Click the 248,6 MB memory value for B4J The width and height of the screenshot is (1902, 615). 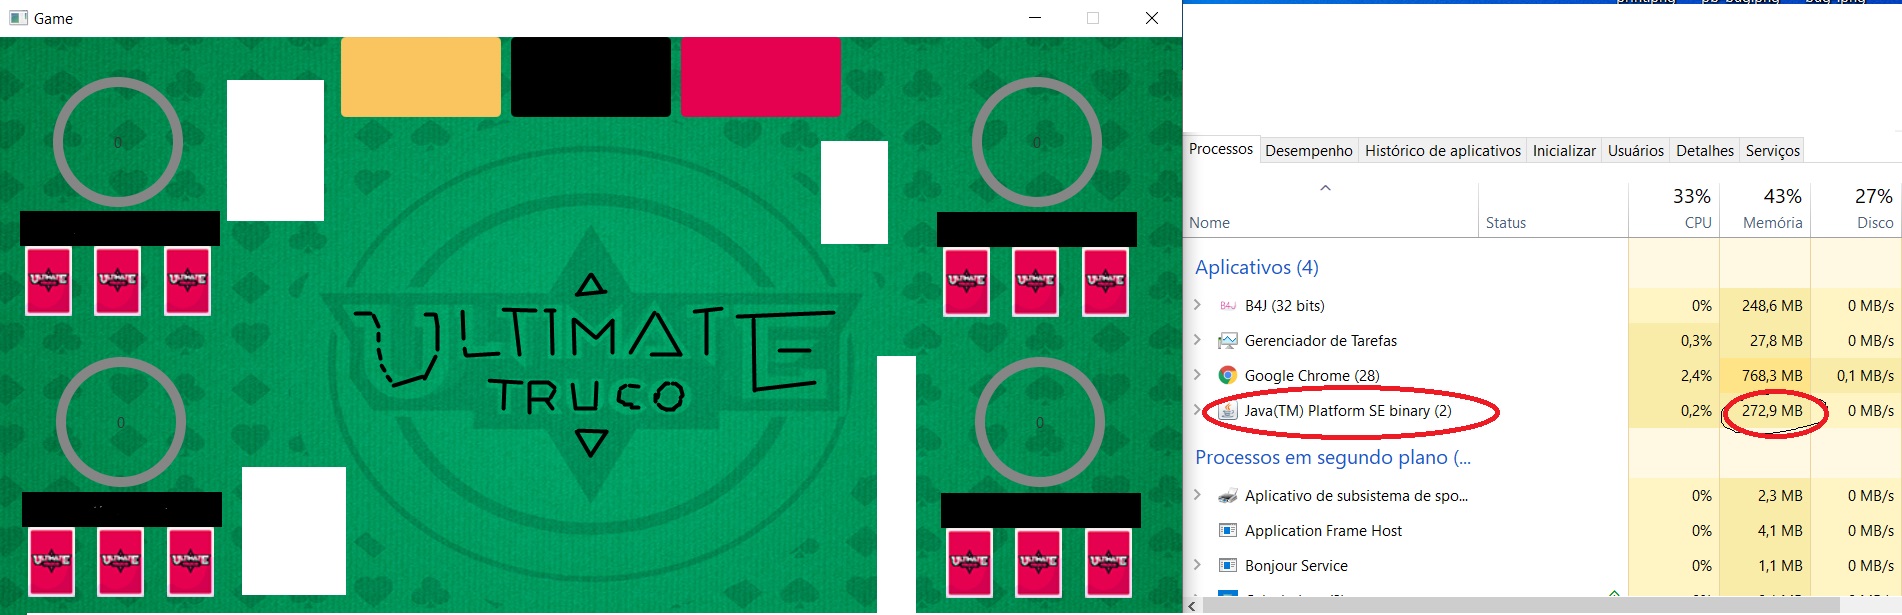coord(1772,306)
